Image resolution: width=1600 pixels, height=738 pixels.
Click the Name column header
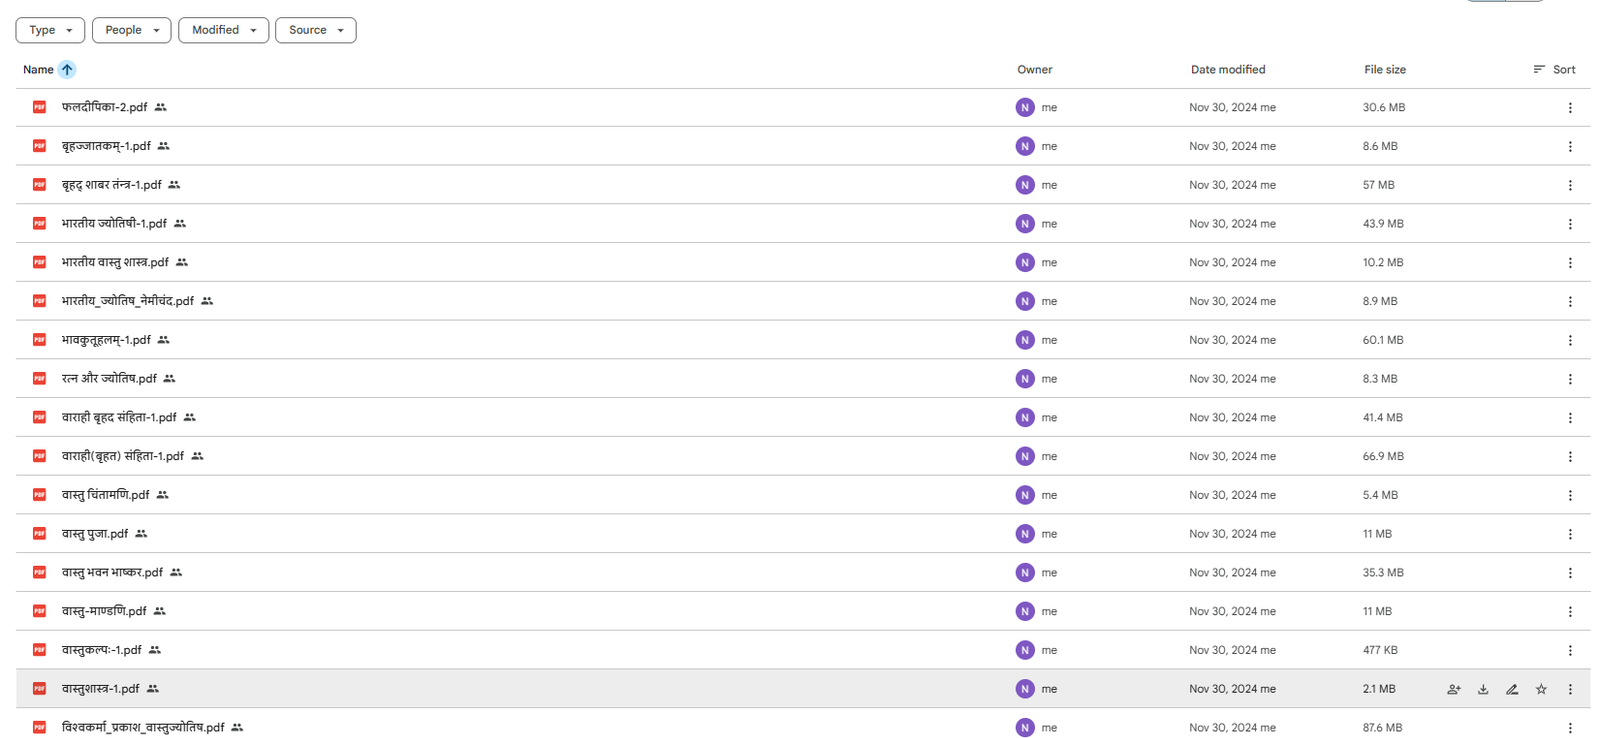tap(38, 70)
